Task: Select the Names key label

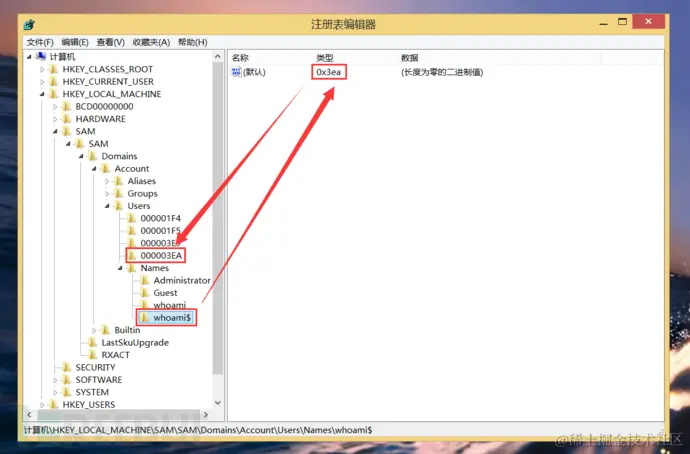Action: tap(154, 268)
